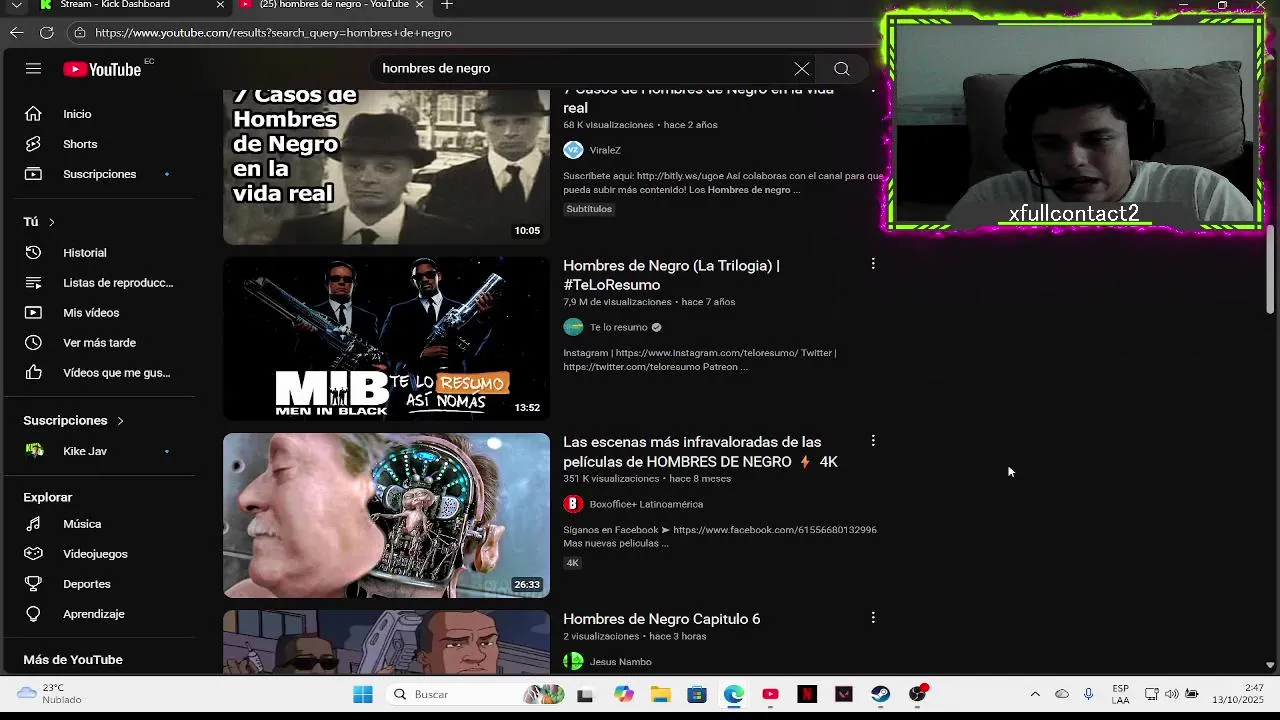
Task: Open title Las escenas más infravaloradas de las películas
Action: [700, 452]
